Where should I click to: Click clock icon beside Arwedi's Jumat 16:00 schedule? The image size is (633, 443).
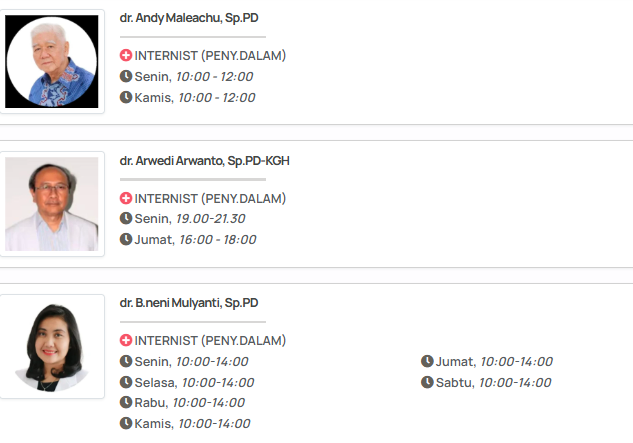coord(126,239)
